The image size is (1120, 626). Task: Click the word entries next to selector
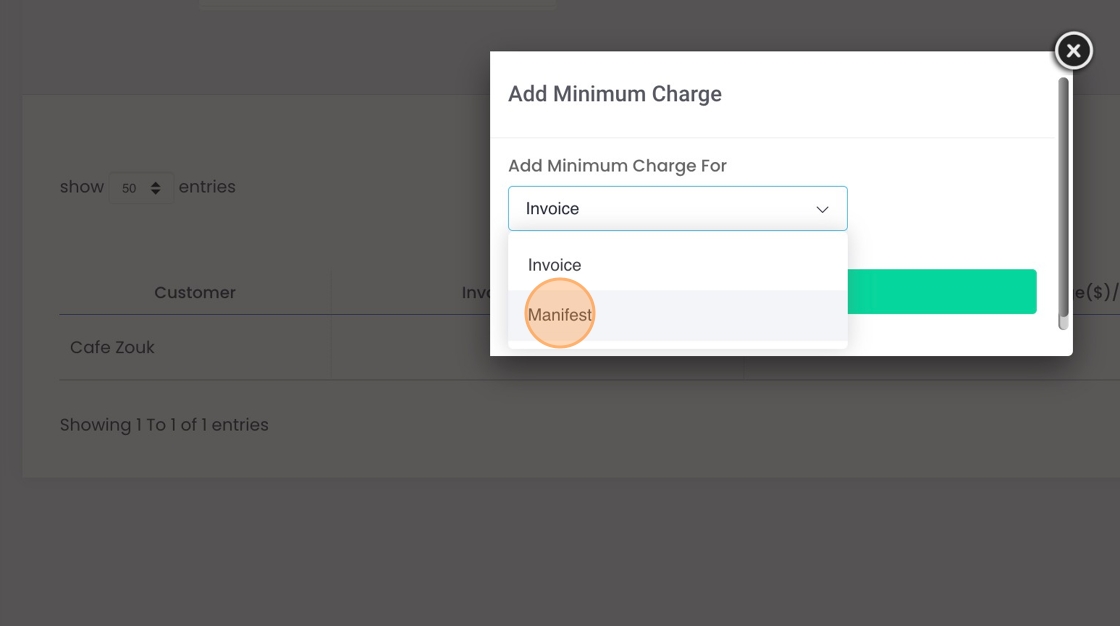(207, 187)
